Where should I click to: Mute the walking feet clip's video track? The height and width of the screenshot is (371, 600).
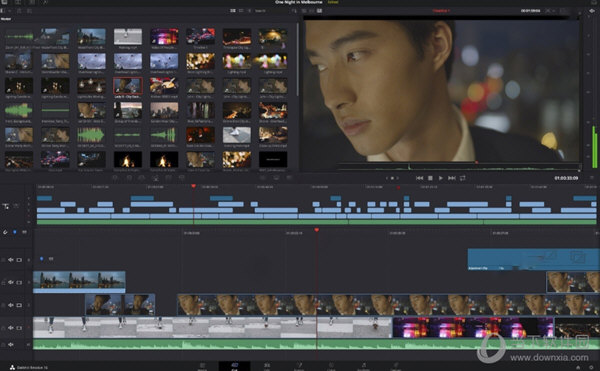tap(11, 328)
